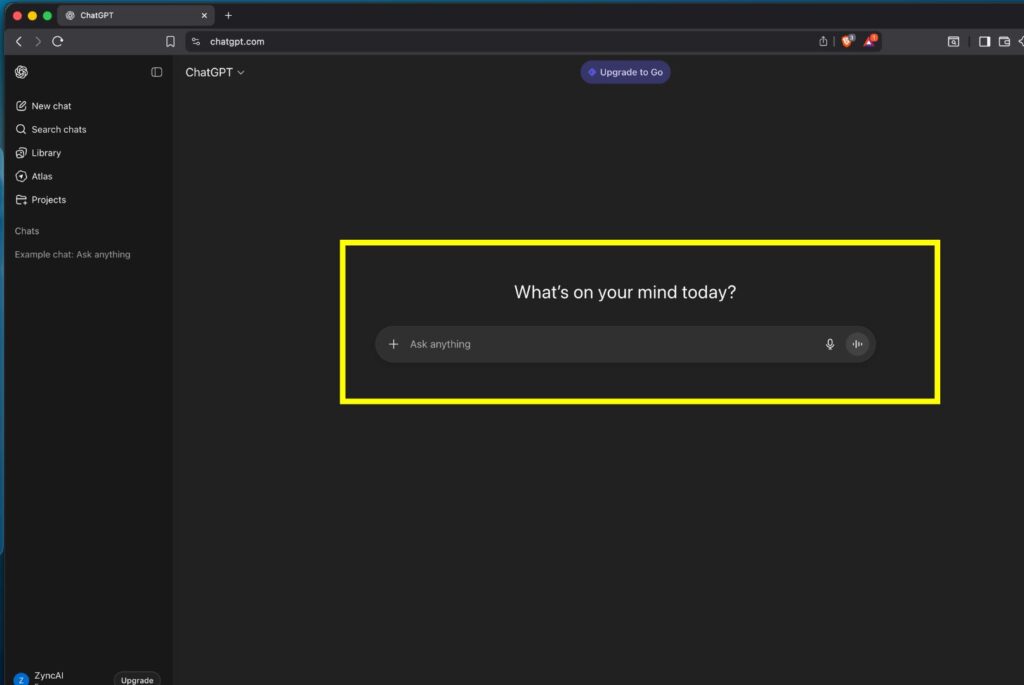Open the ZyncAI account menu
This screenshot has width=1024, height=685.
(48, 677)
